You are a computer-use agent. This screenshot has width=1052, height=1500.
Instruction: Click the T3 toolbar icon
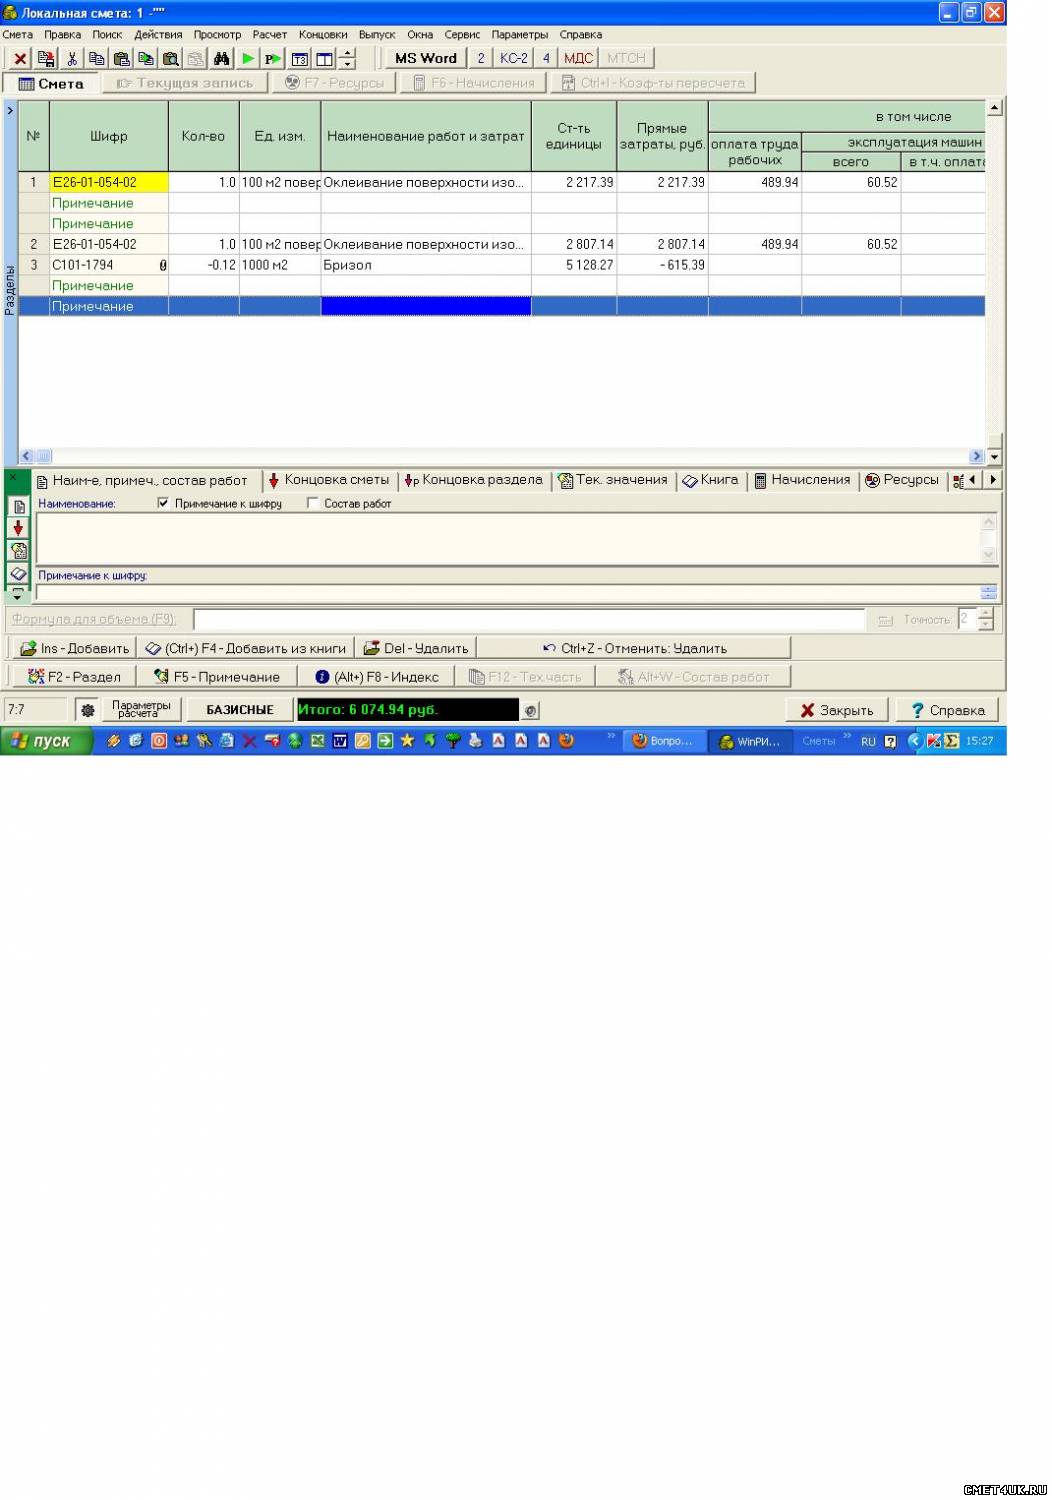point(299,59)
